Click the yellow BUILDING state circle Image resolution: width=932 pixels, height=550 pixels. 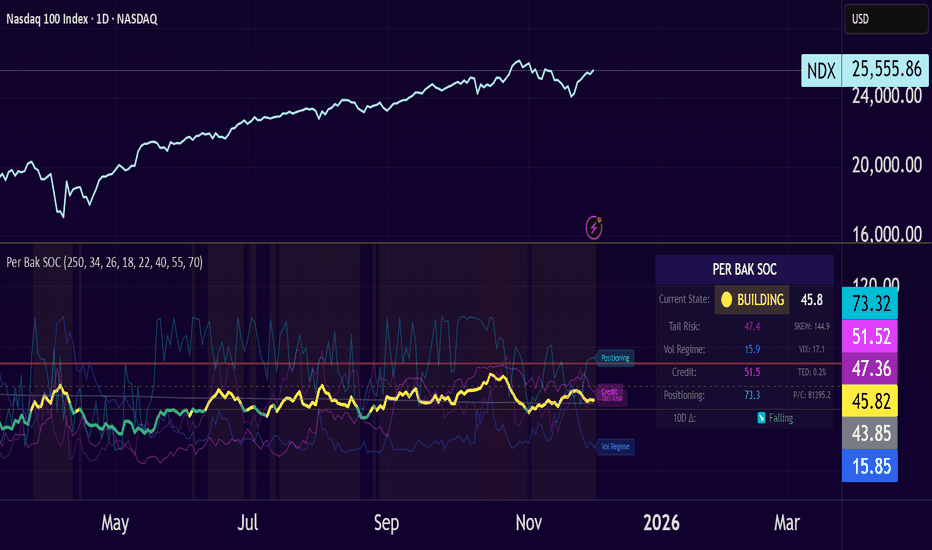(x=727, y=299)
